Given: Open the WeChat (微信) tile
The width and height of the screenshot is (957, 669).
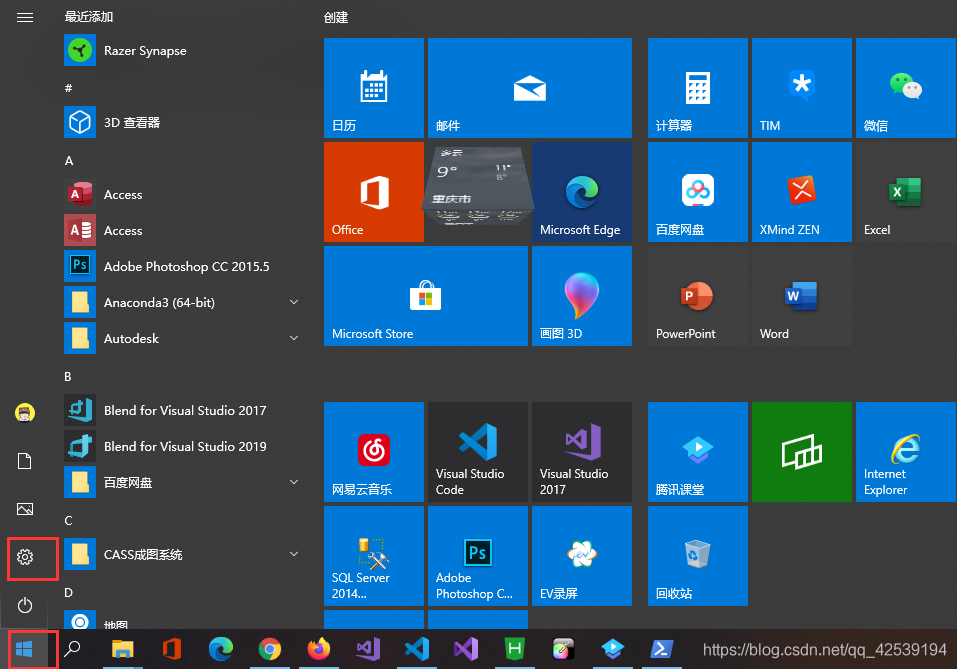Looking at the screenshot, I should (x=906, y=88).
